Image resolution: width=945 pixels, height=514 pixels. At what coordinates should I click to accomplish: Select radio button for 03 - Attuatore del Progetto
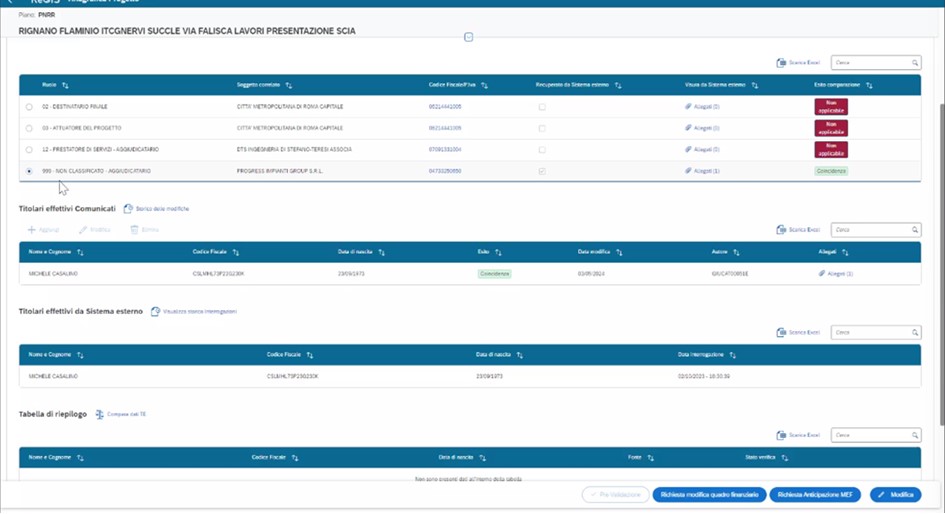[29, 128]
